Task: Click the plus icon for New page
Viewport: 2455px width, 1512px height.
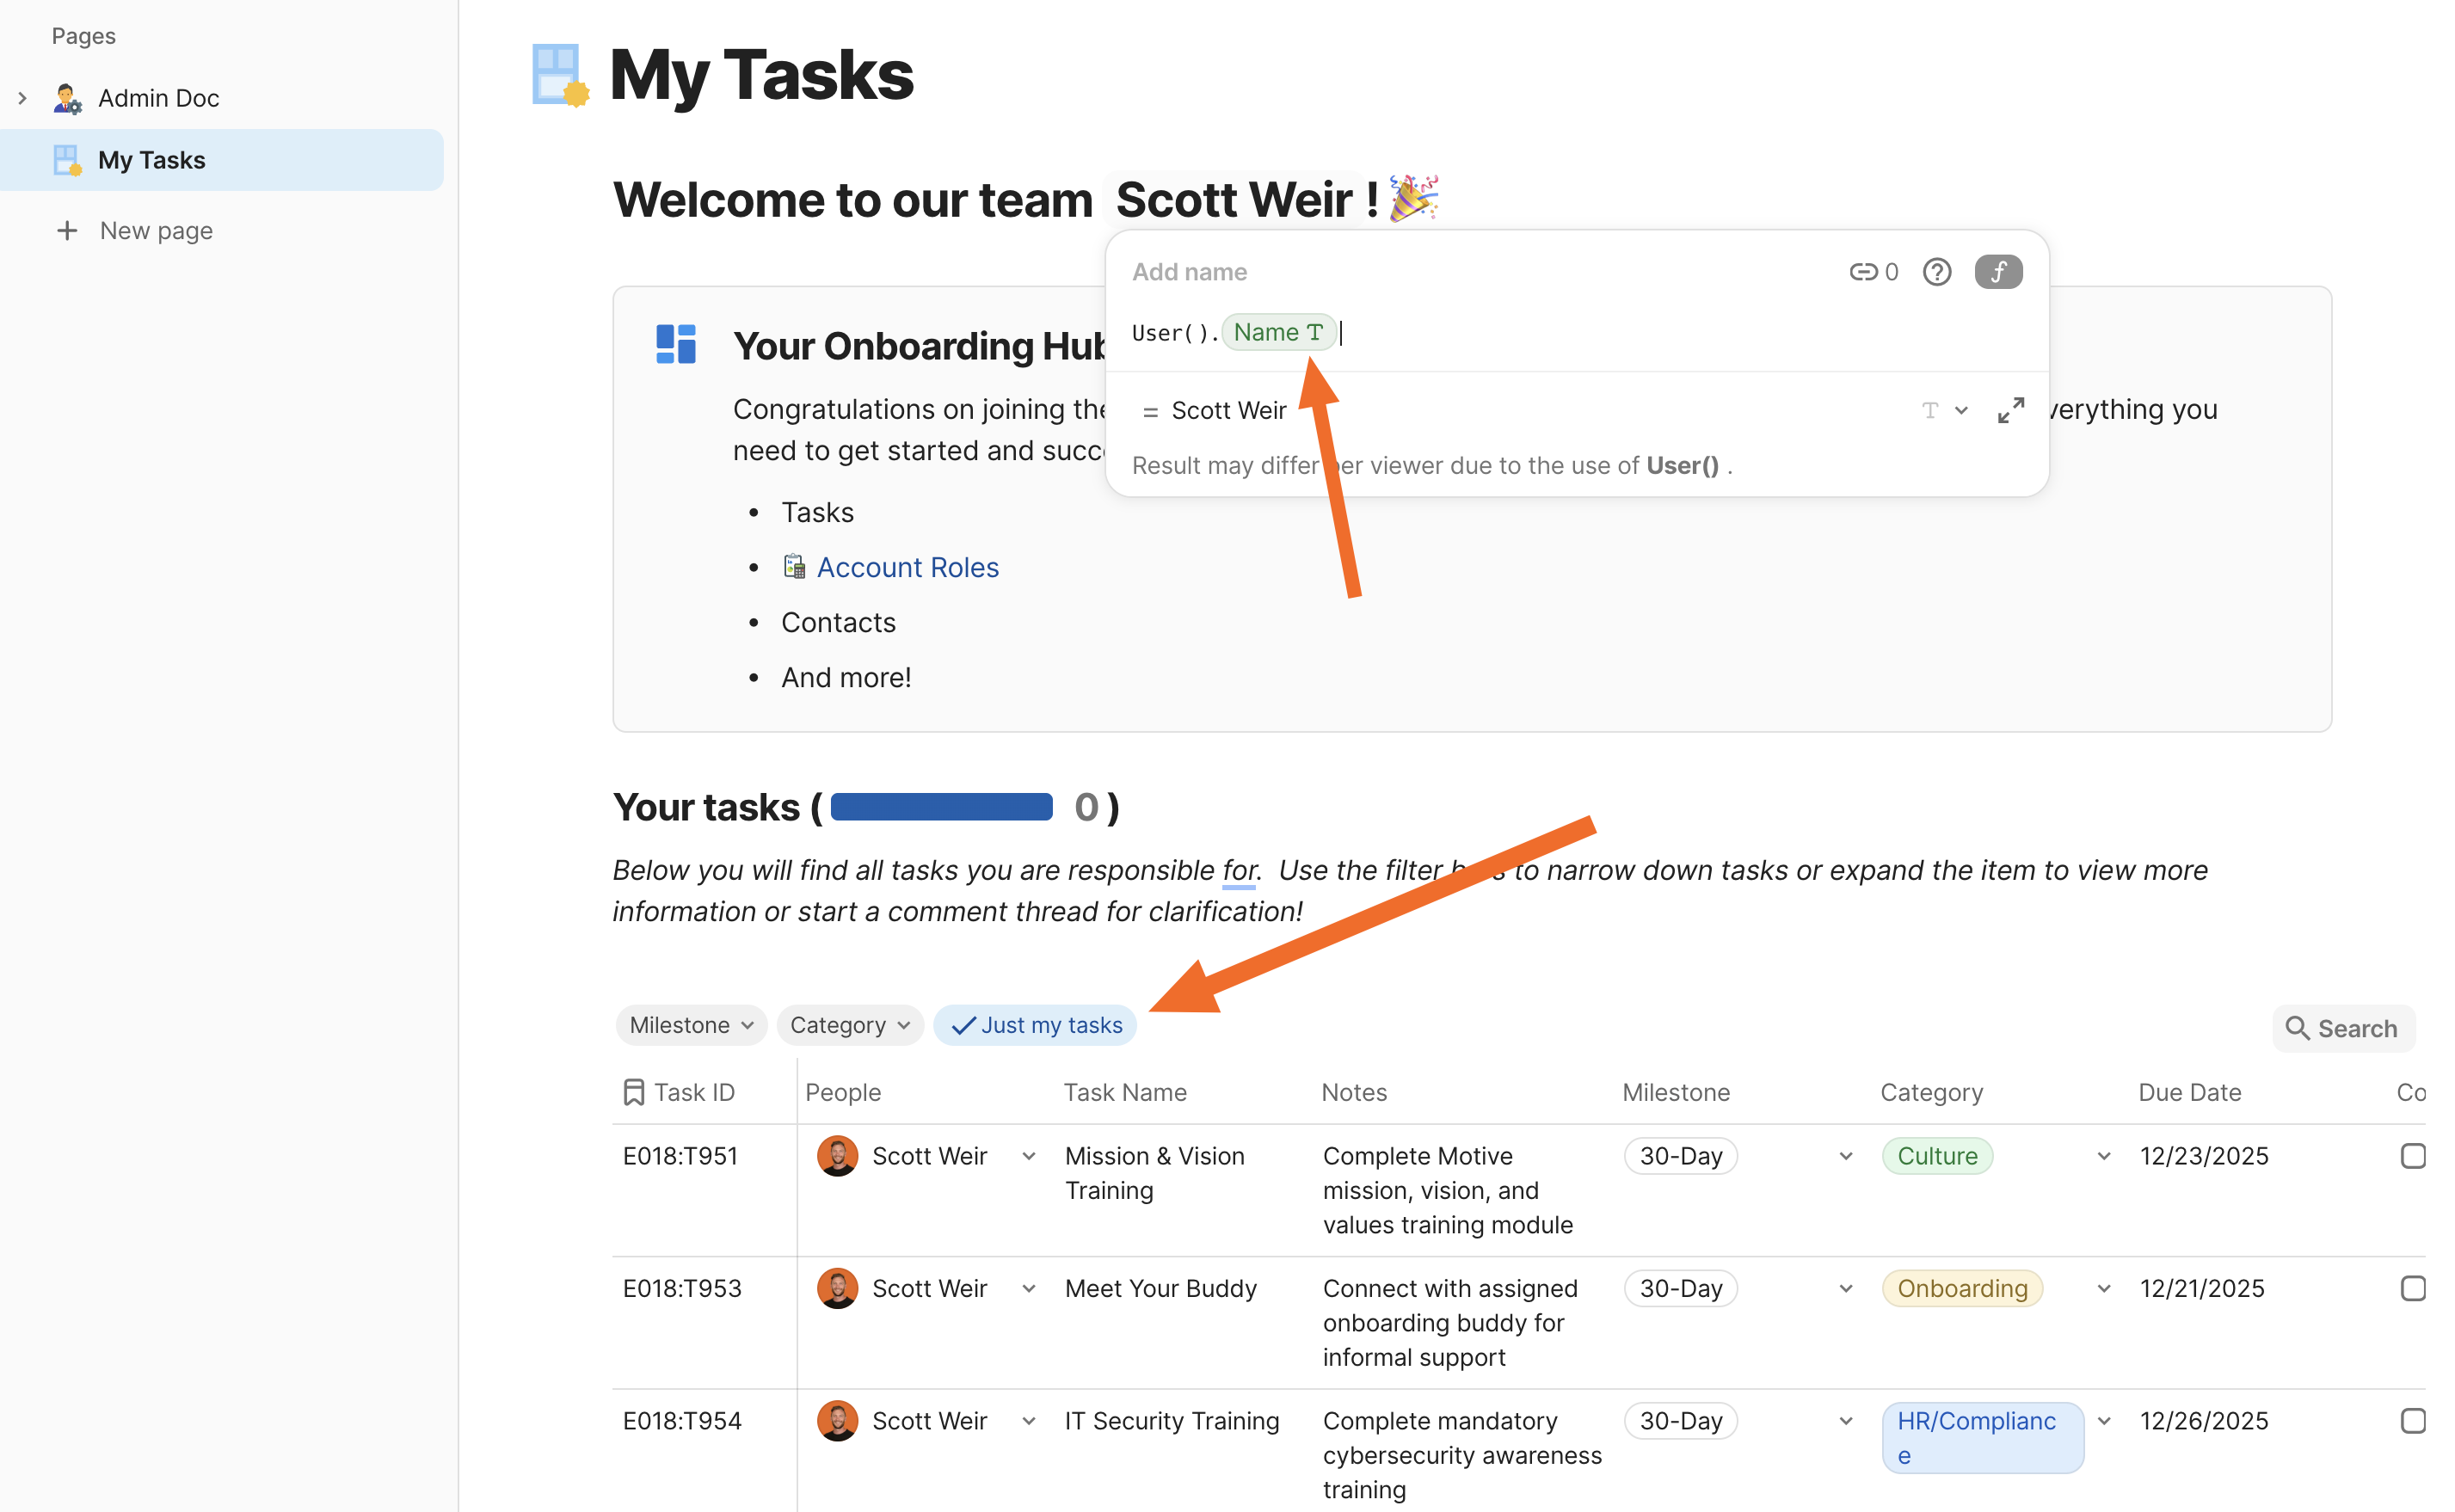Action: coord(67,231)
